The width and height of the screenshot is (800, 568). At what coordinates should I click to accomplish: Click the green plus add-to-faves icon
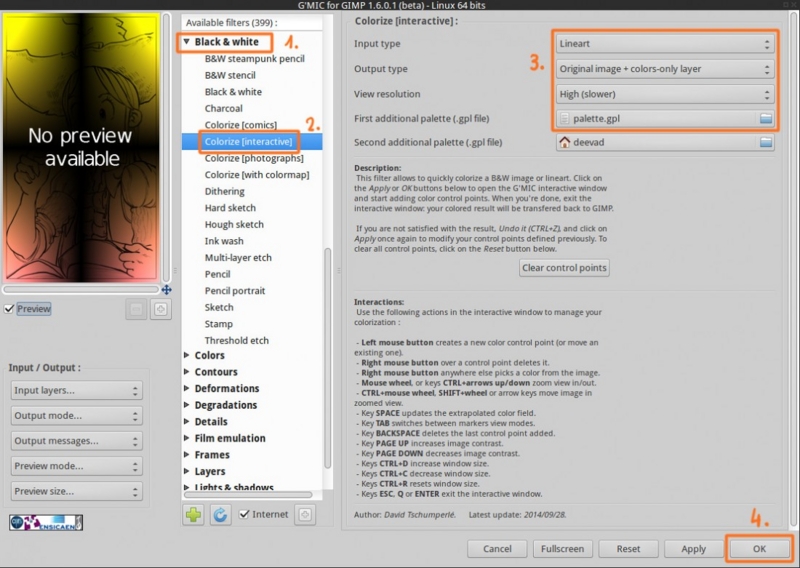(193, 514)
